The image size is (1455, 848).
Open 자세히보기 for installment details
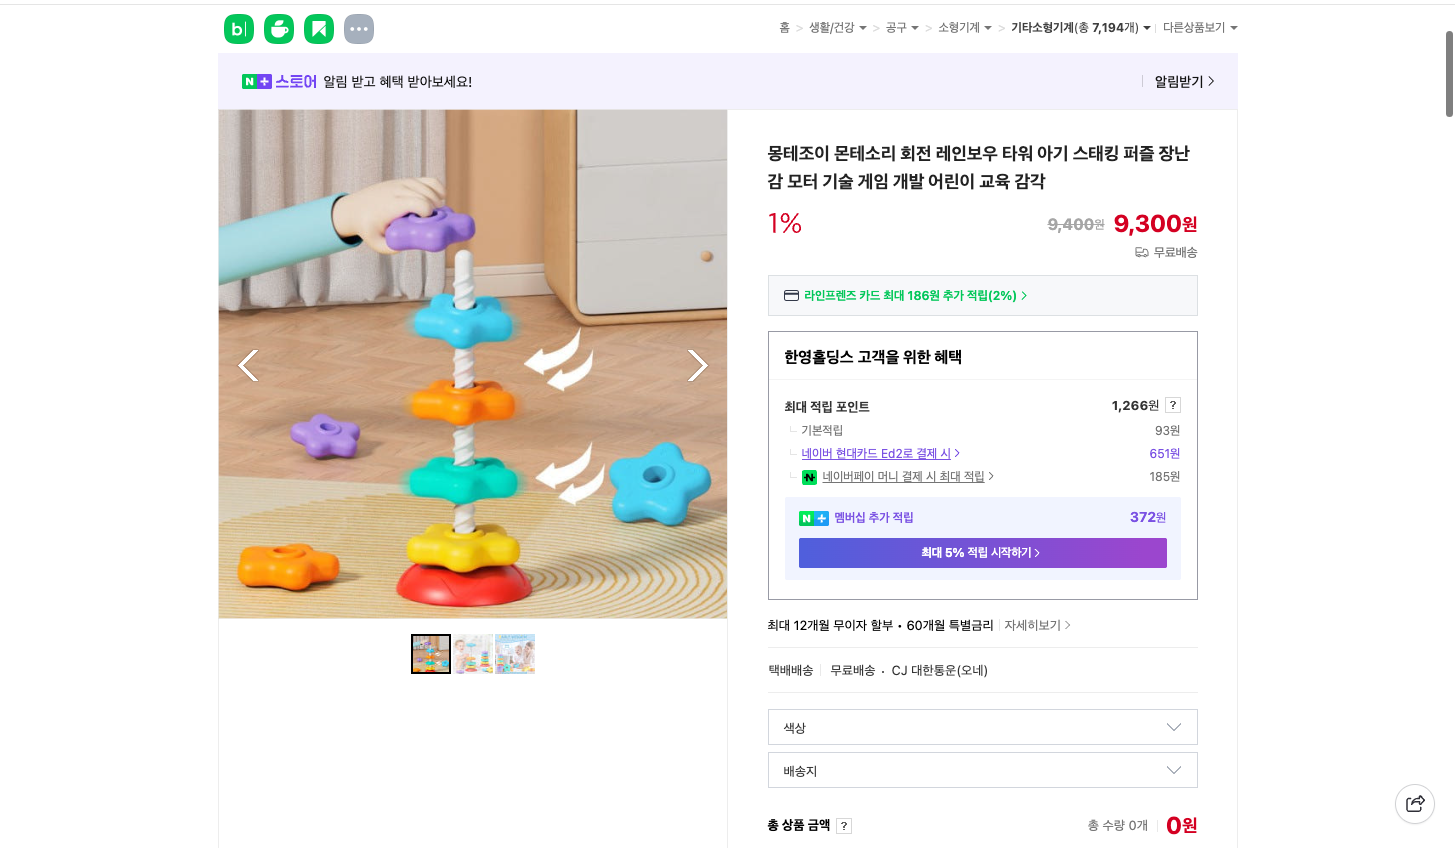[1033, 624]
